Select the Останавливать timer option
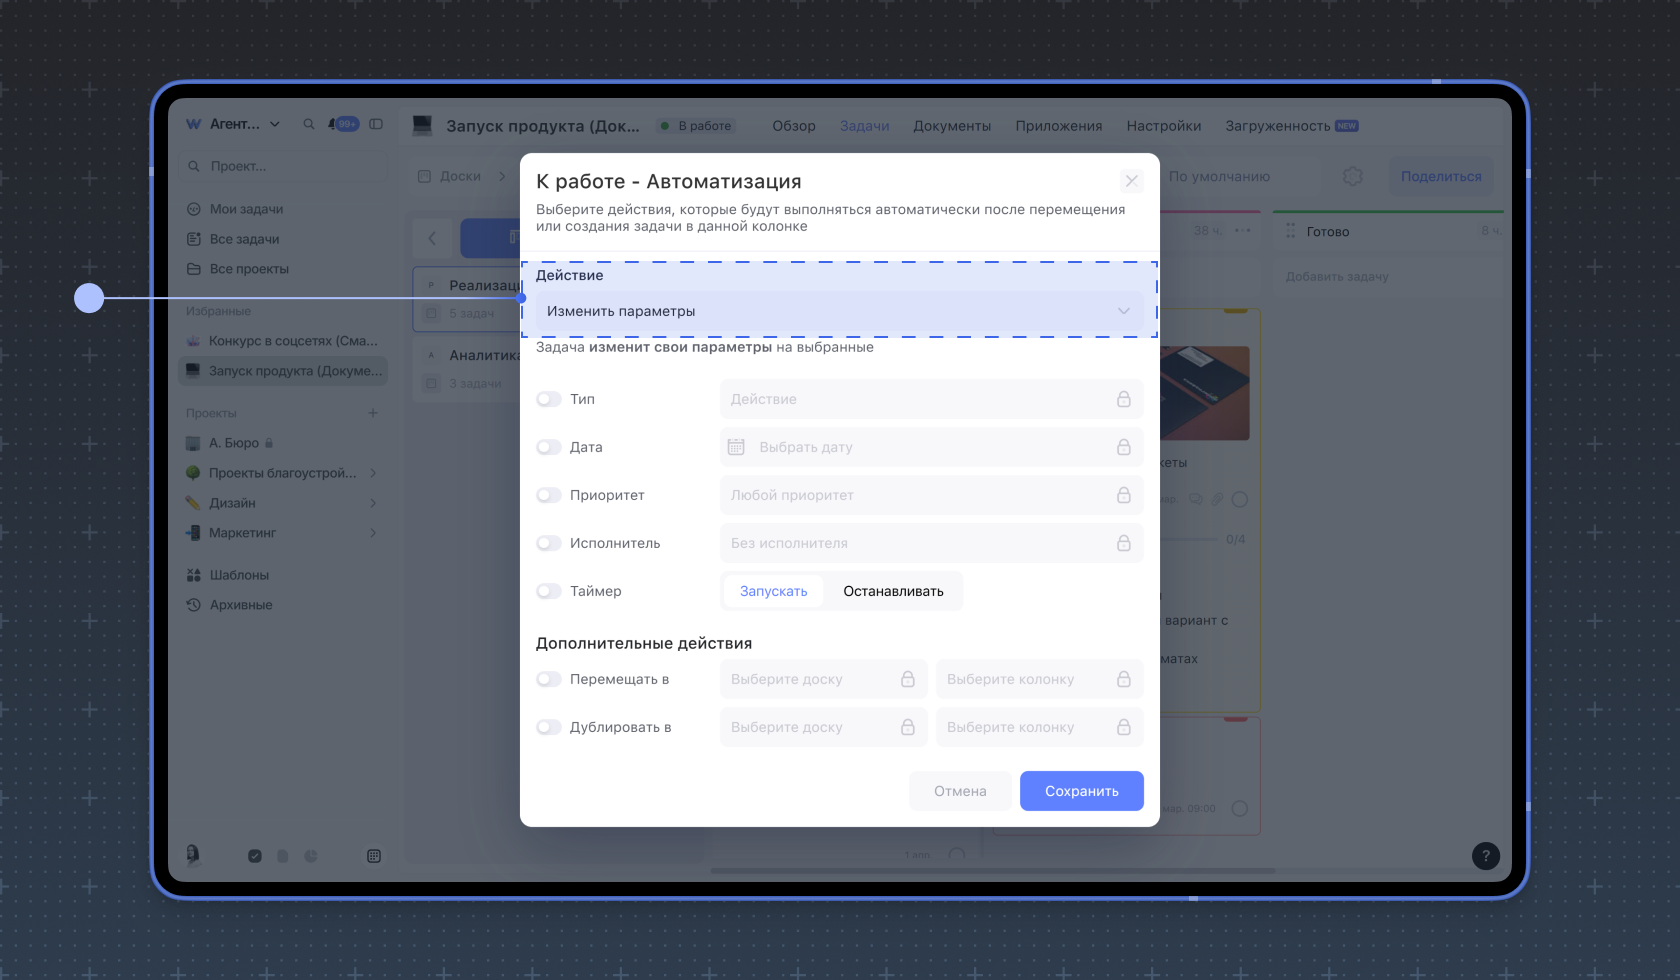Viewport: 1680px width, 980px height. coord(893,591)
